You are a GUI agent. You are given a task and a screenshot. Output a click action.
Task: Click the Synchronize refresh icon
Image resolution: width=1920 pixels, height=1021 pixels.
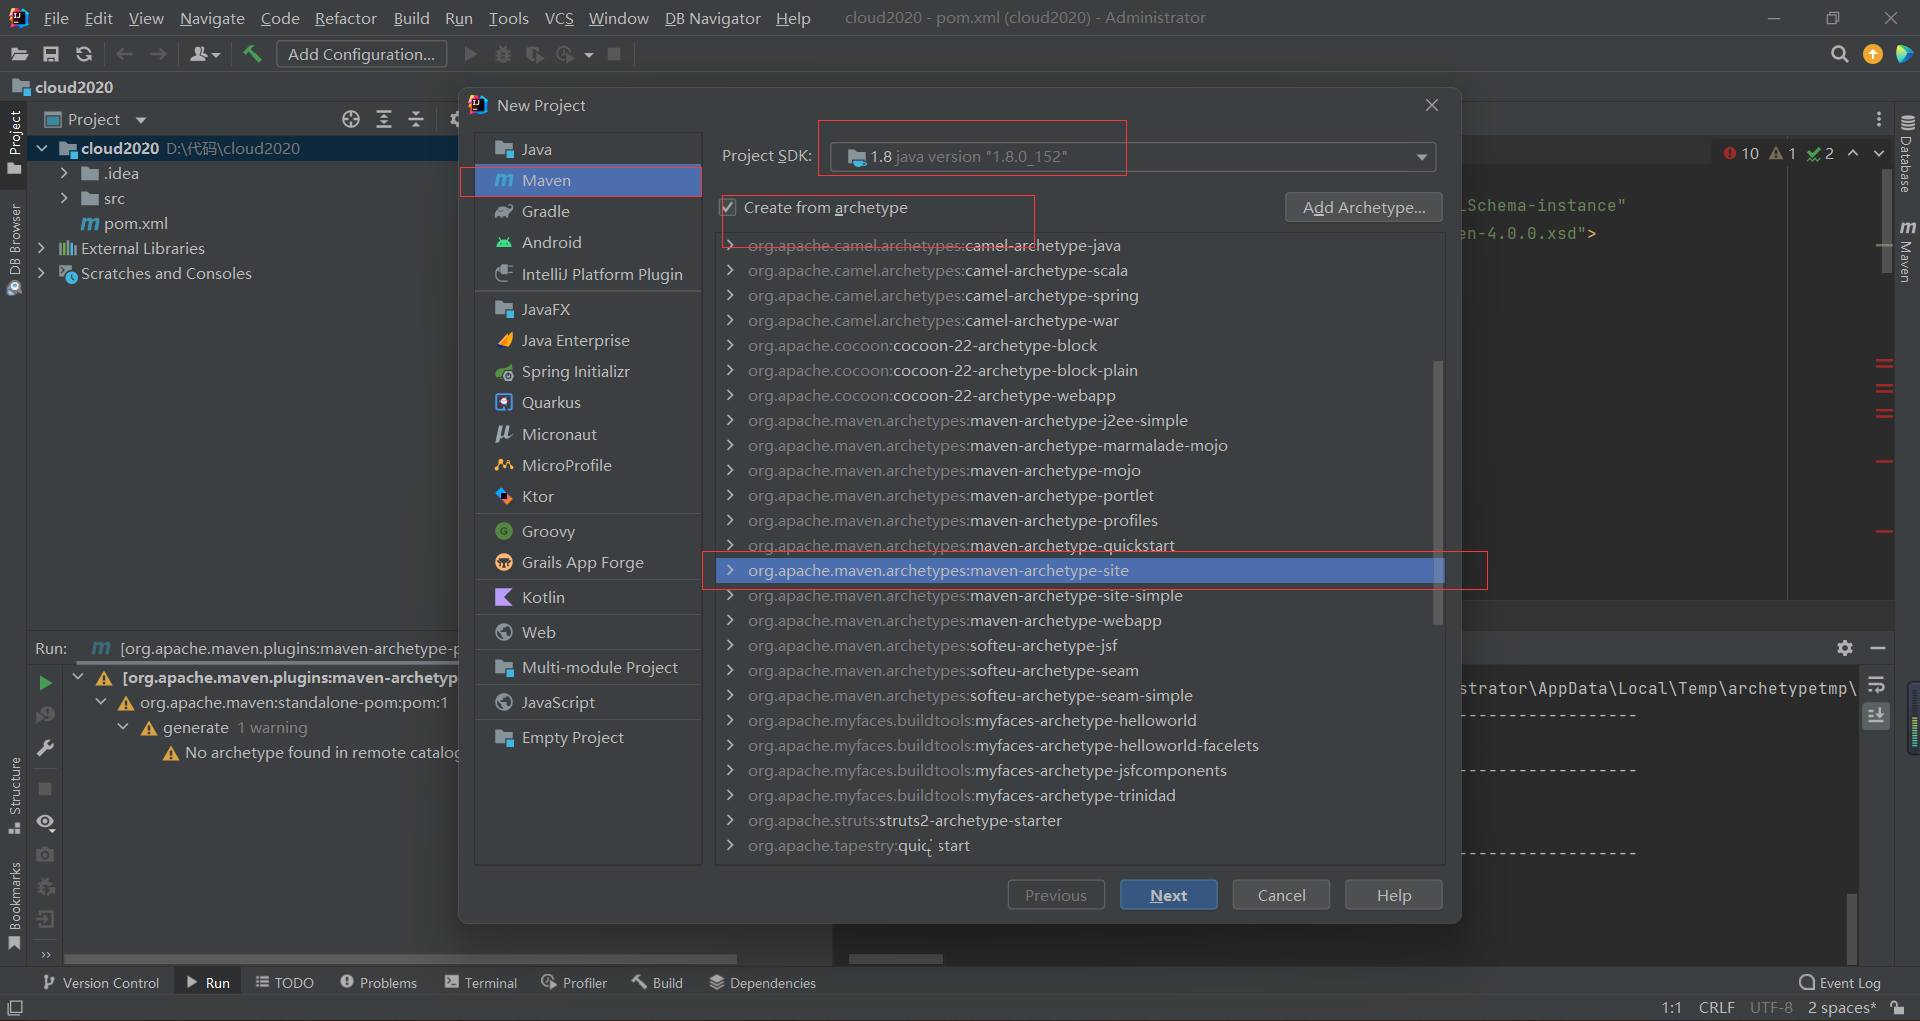84,54
